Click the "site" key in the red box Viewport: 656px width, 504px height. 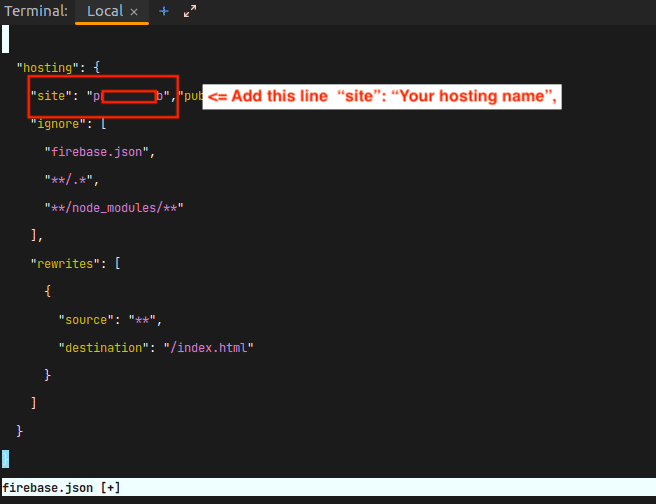pyautogui.click(x=52, y=97)
